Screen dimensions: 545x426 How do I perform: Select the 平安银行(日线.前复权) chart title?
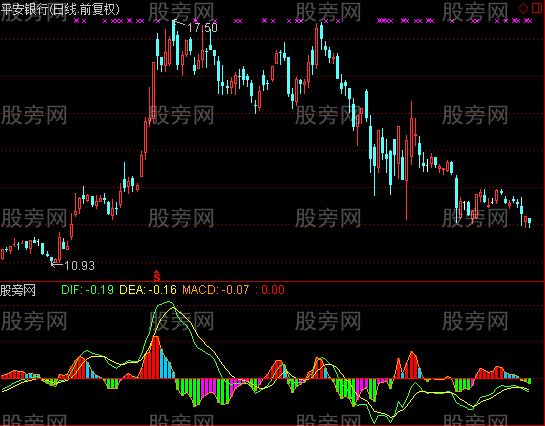pos(60,9)
